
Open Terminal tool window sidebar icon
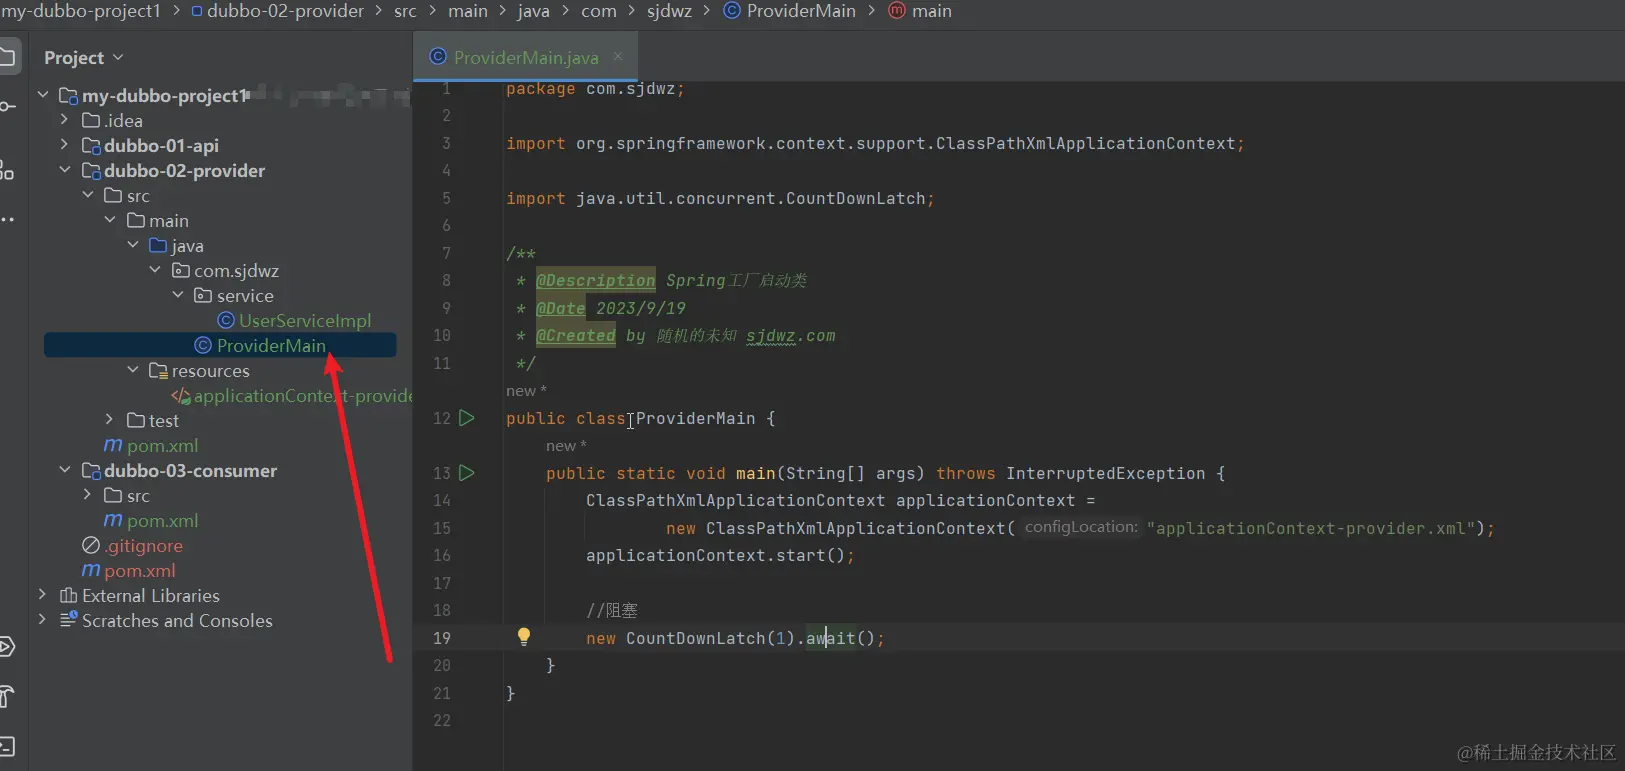(7, 746)
